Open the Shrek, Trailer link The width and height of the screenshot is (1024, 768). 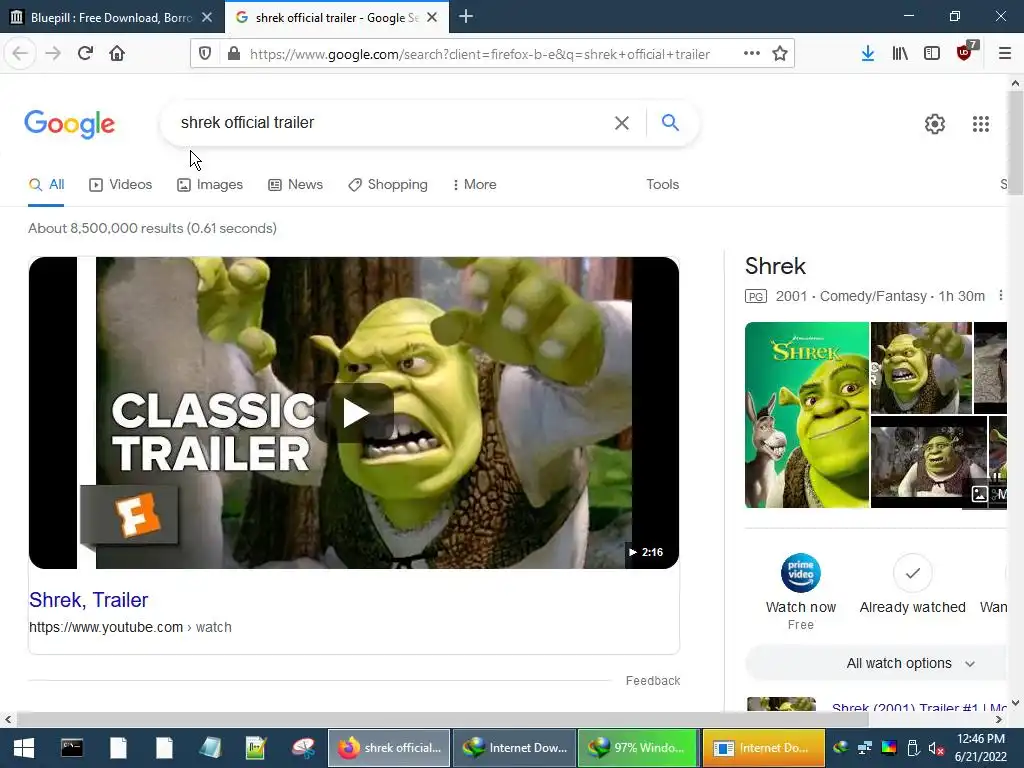point(89,600)
